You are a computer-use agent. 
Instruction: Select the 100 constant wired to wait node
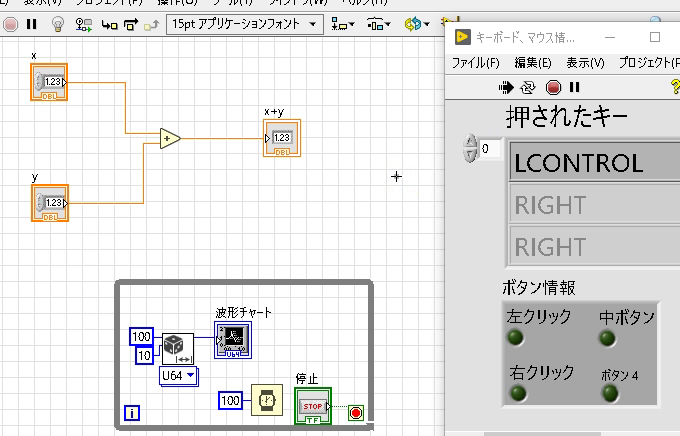(230, 400)
